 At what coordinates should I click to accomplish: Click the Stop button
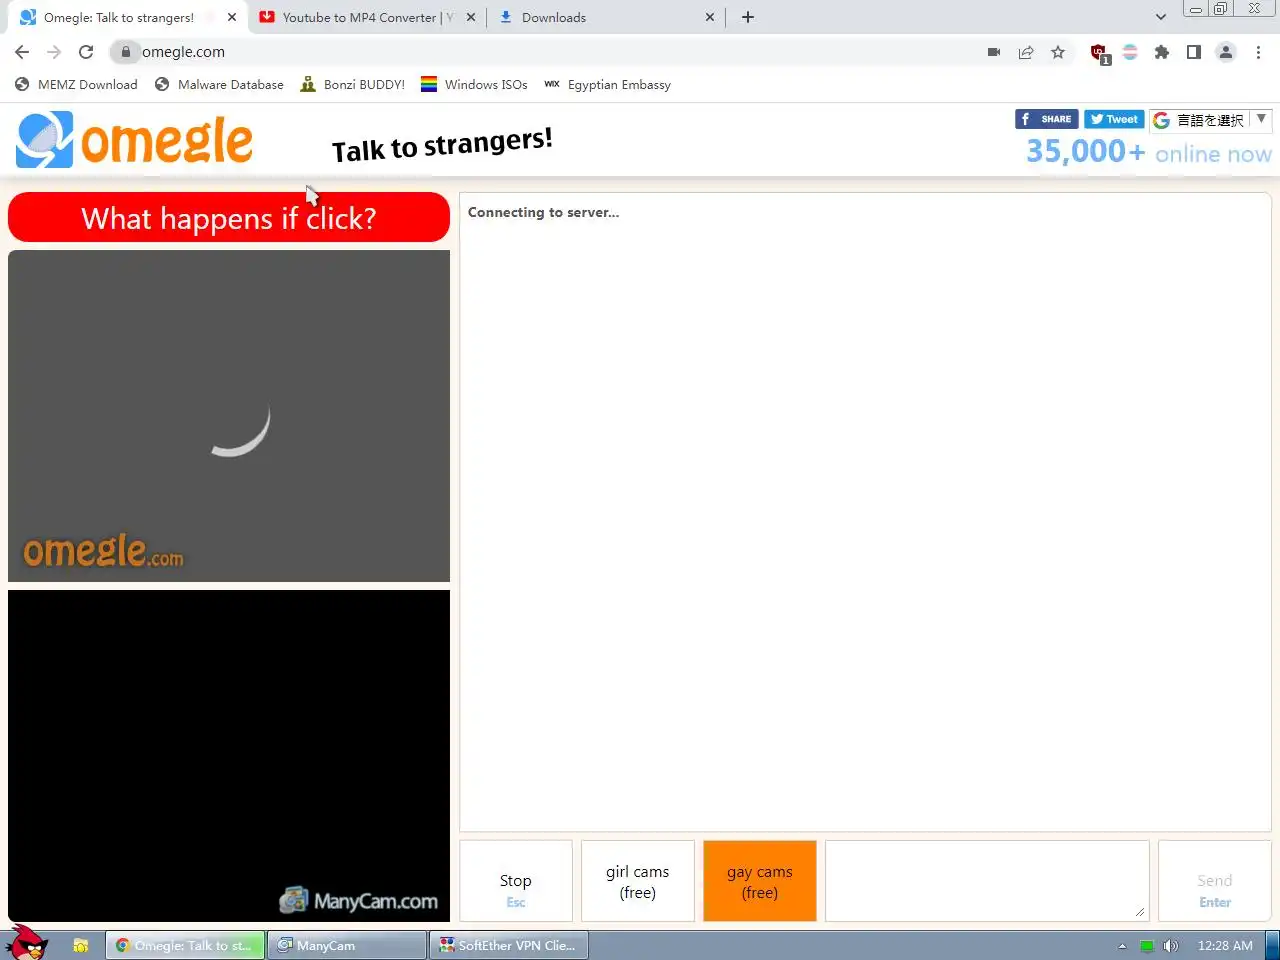pos(516,881)
